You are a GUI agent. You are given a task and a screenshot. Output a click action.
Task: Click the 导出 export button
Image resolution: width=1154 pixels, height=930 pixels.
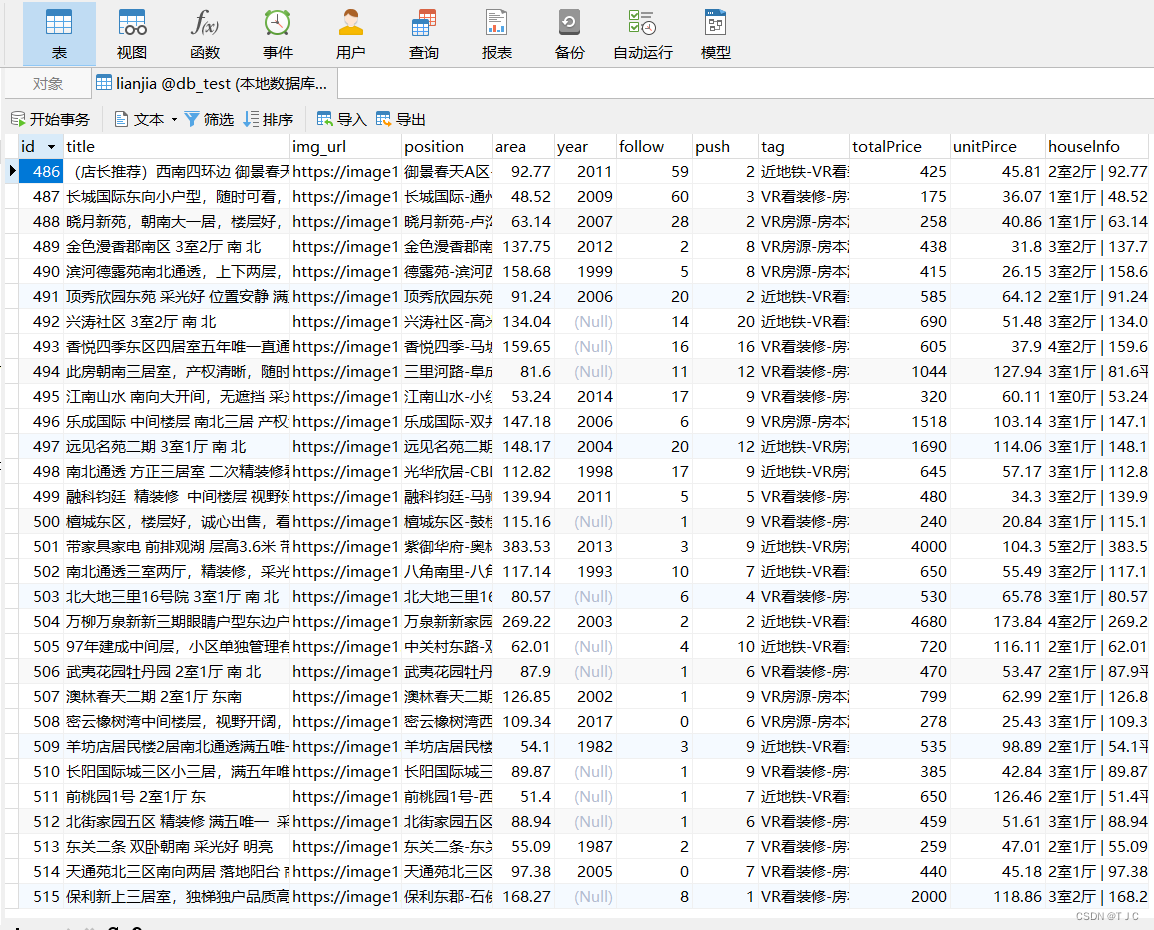pyautogui.click(x=401, y=119)
